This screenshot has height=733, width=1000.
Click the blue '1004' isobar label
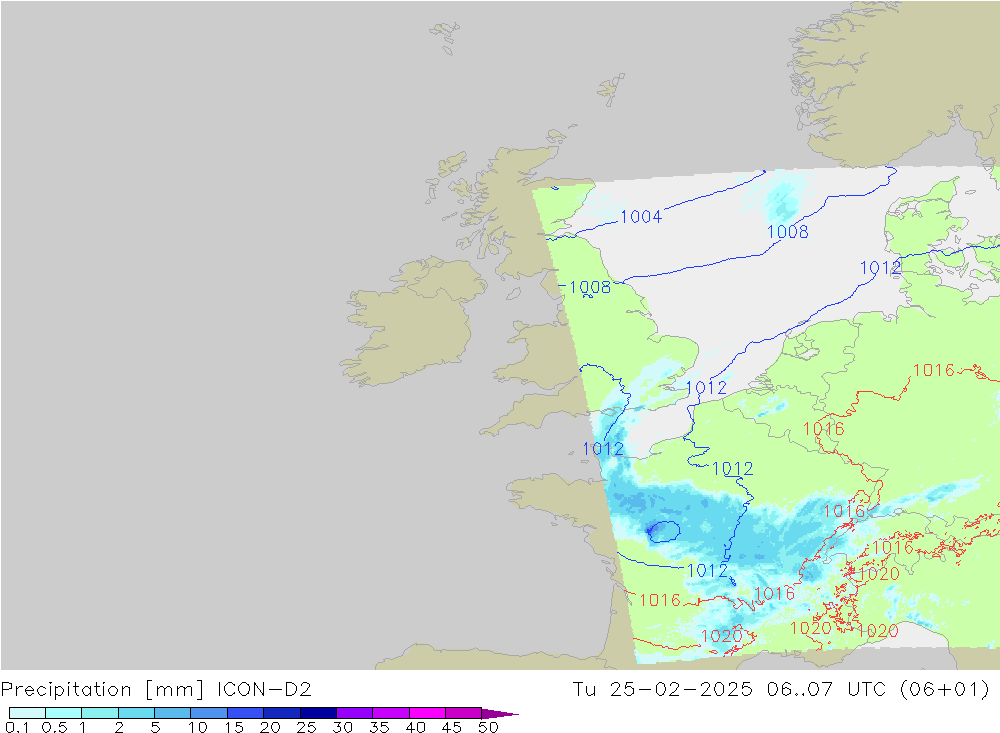point(641,217)
